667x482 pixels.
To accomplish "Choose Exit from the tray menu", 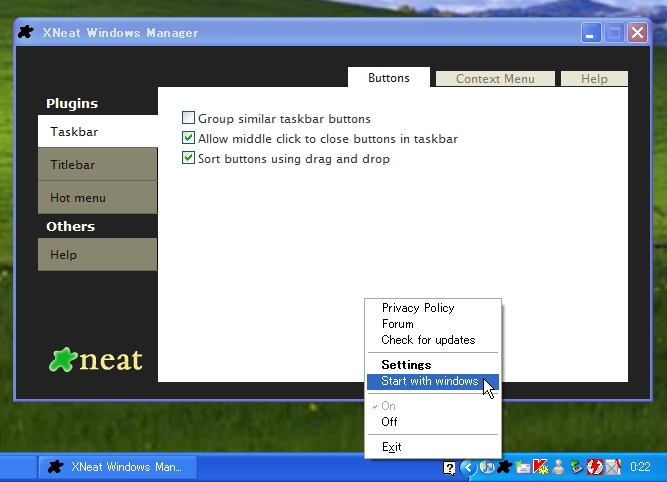I will click(x=433, y=447).
